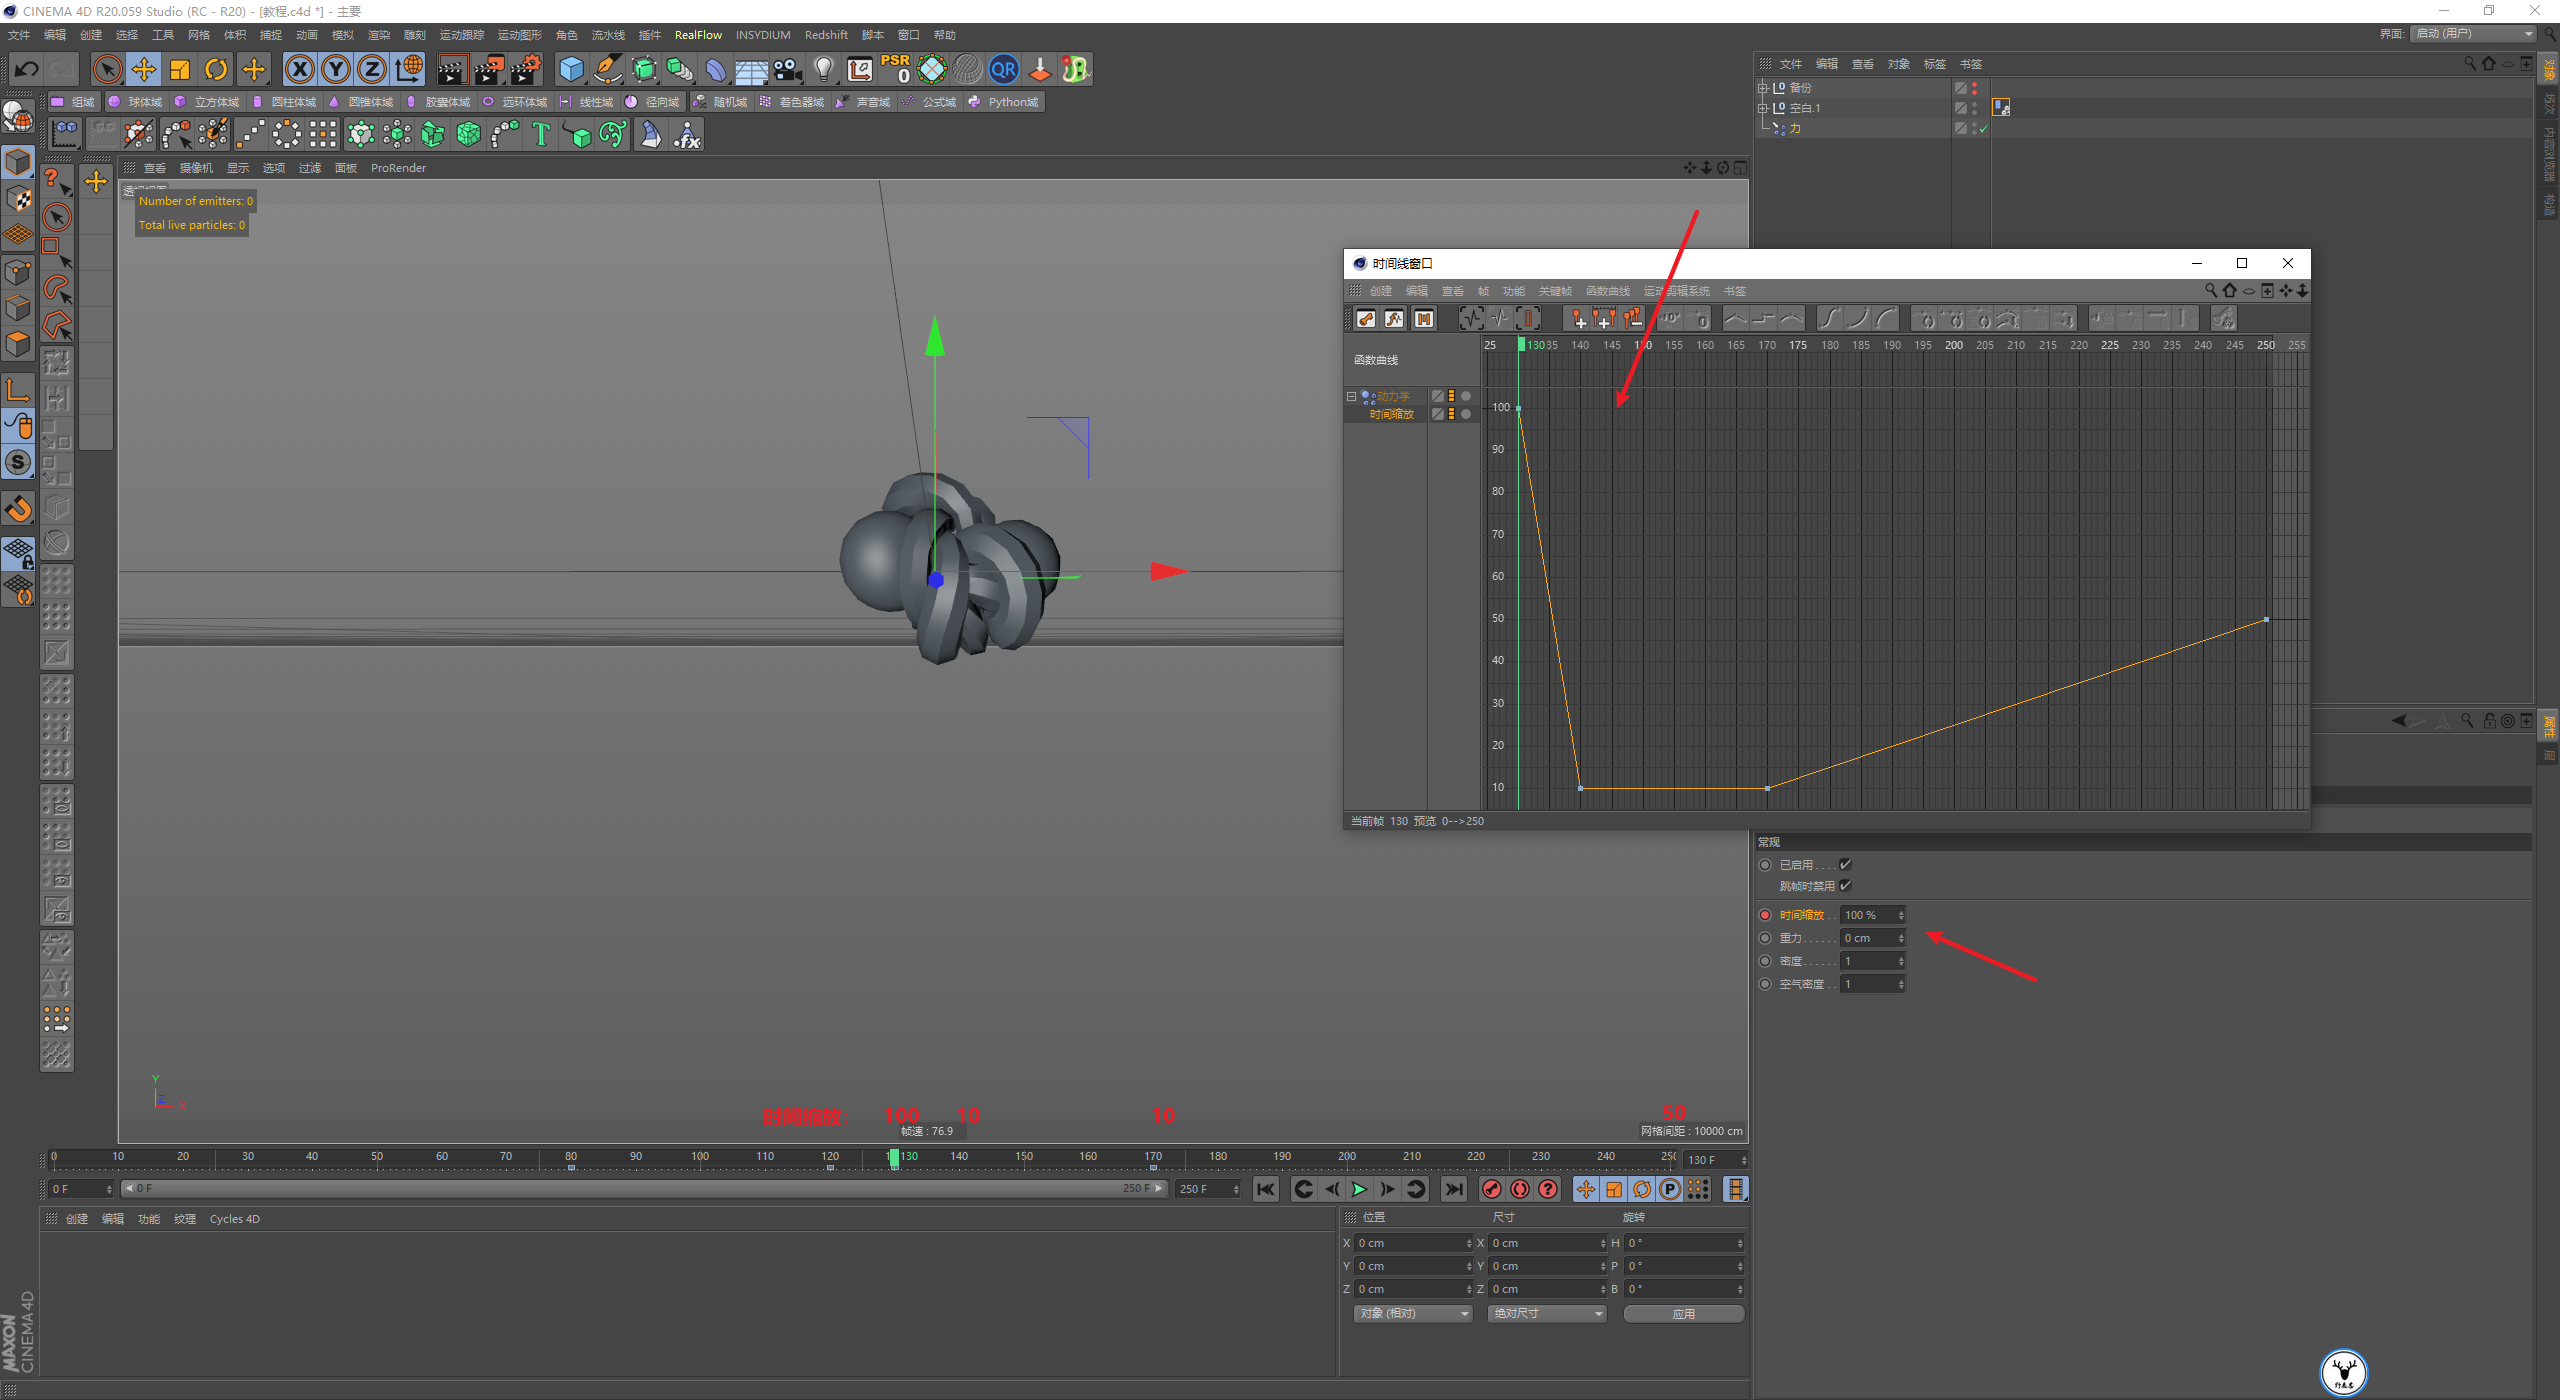Viewport: 2560px width, 1400px height.
Task: Add a Light object from toolbar
Action: 823,69
